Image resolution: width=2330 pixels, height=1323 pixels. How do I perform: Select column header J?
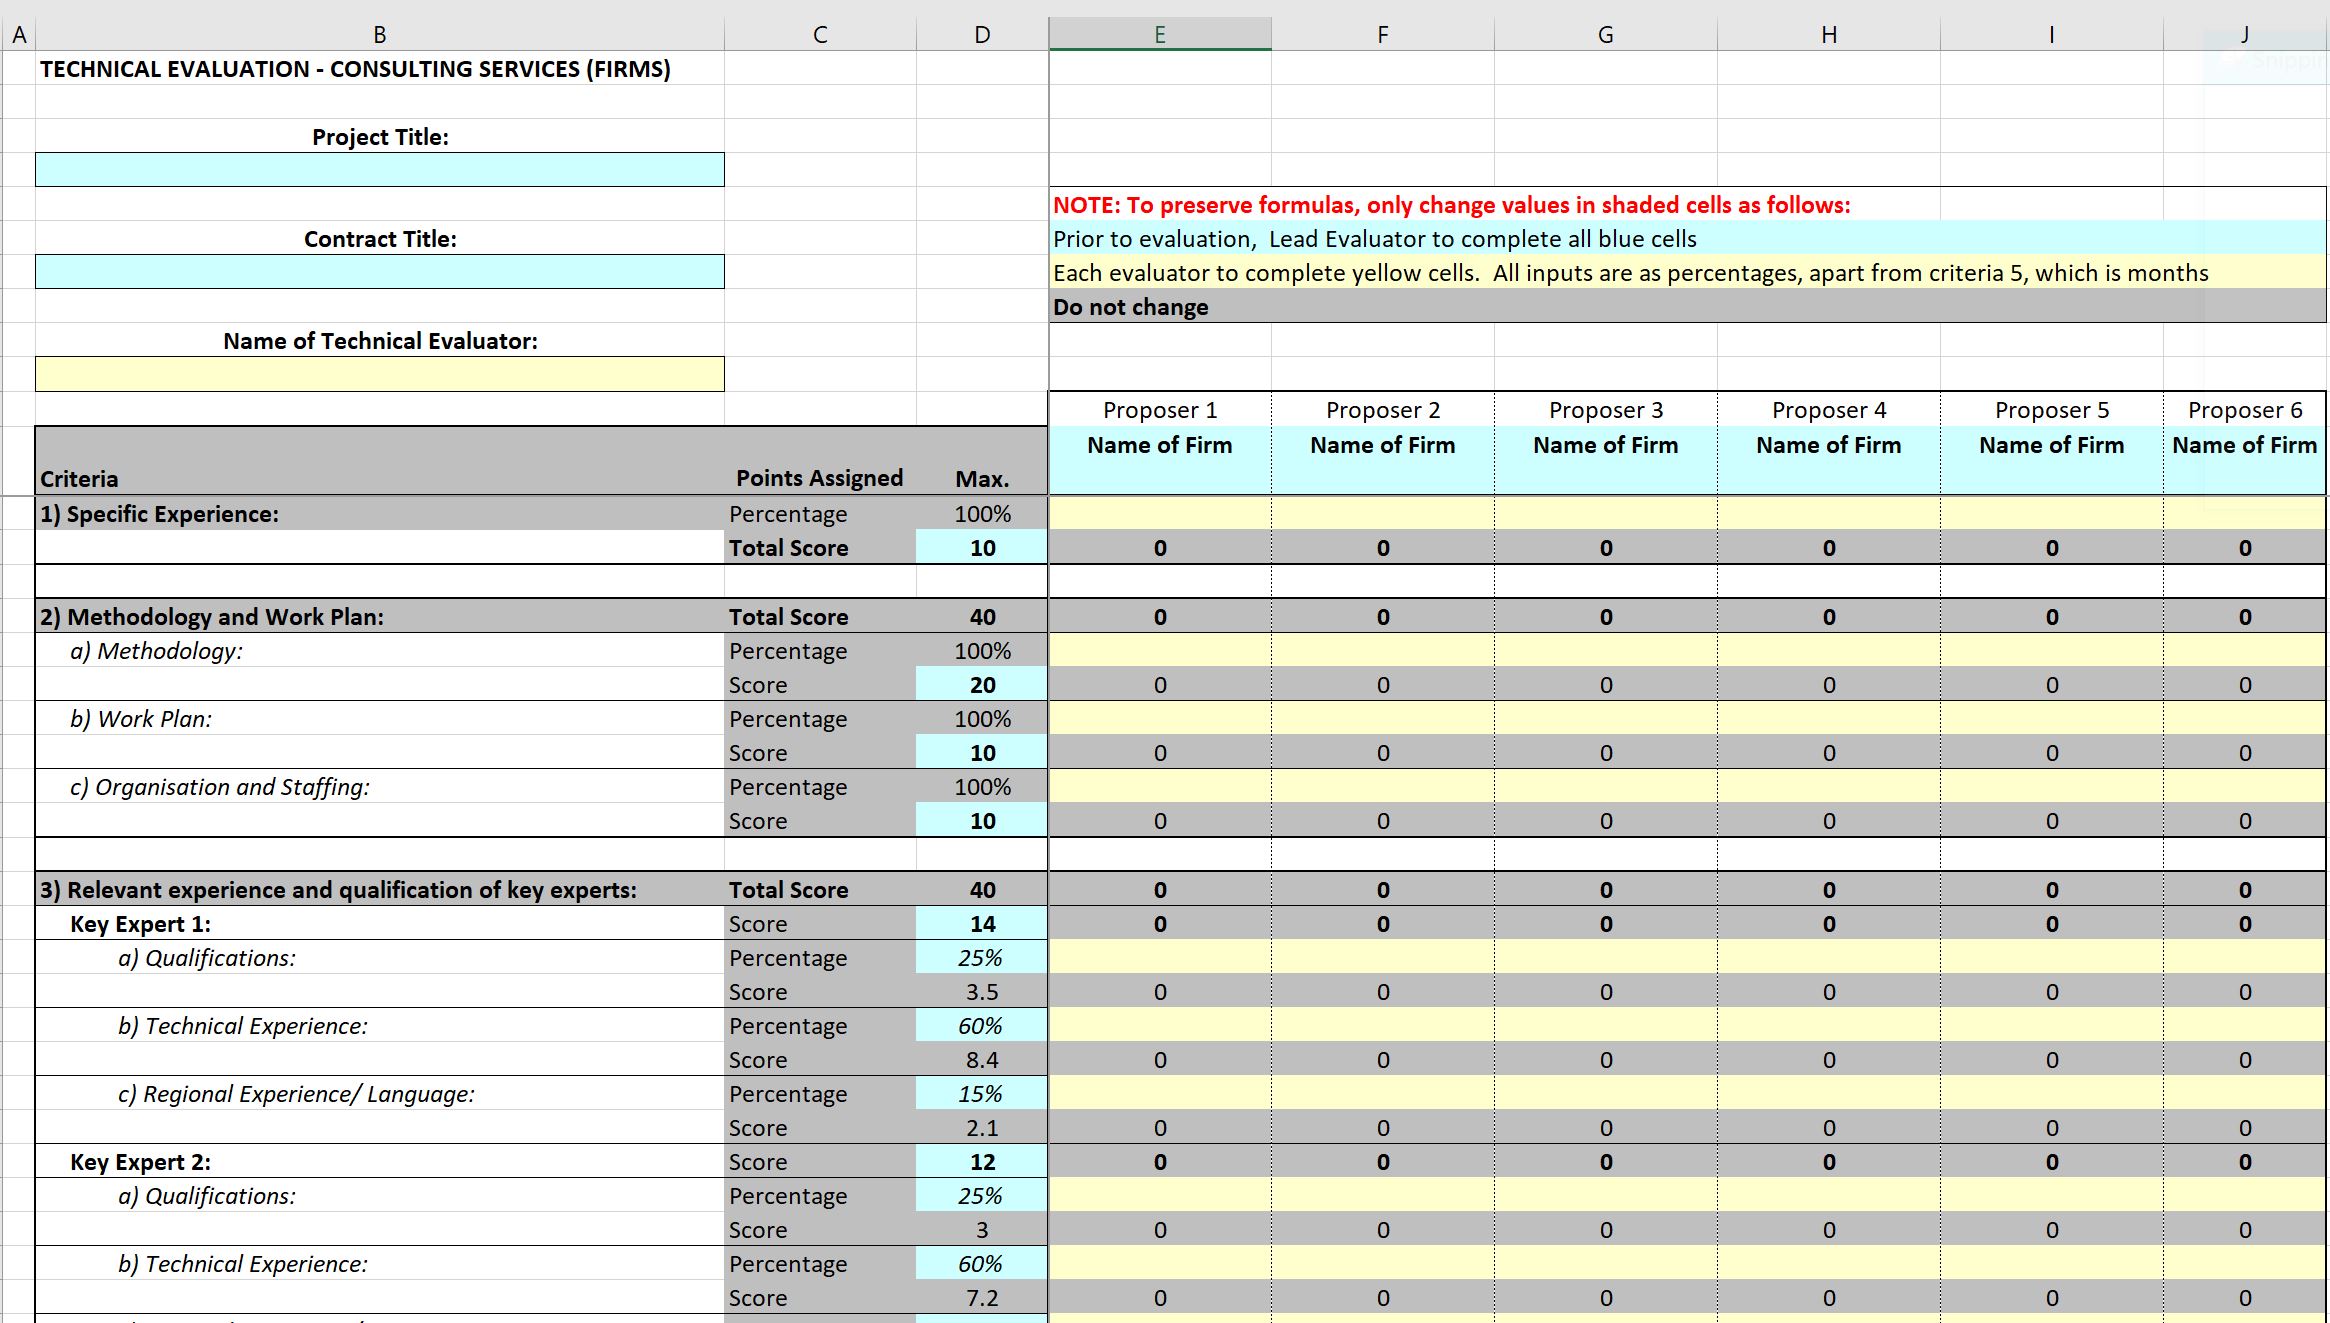(x=2243, y=33)
